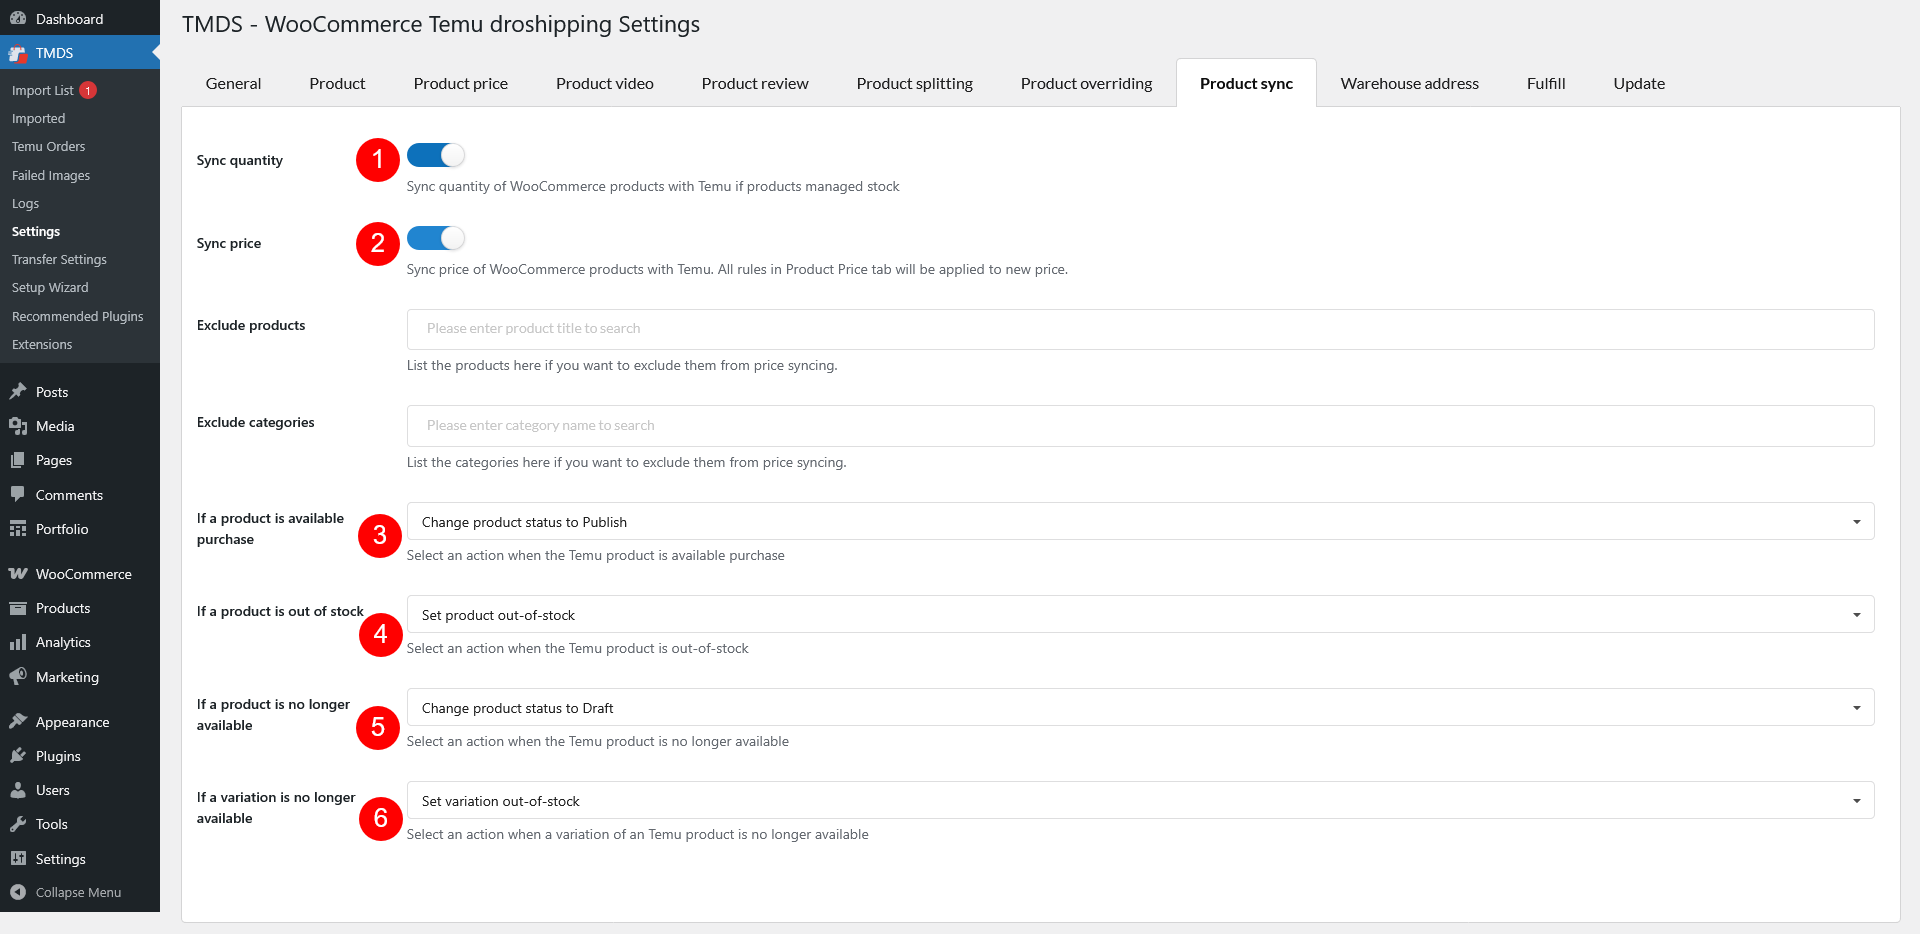Click the WooCommerce logo icon
Image resolution: width=1920 pixels, height=934 pixels.
18,574
